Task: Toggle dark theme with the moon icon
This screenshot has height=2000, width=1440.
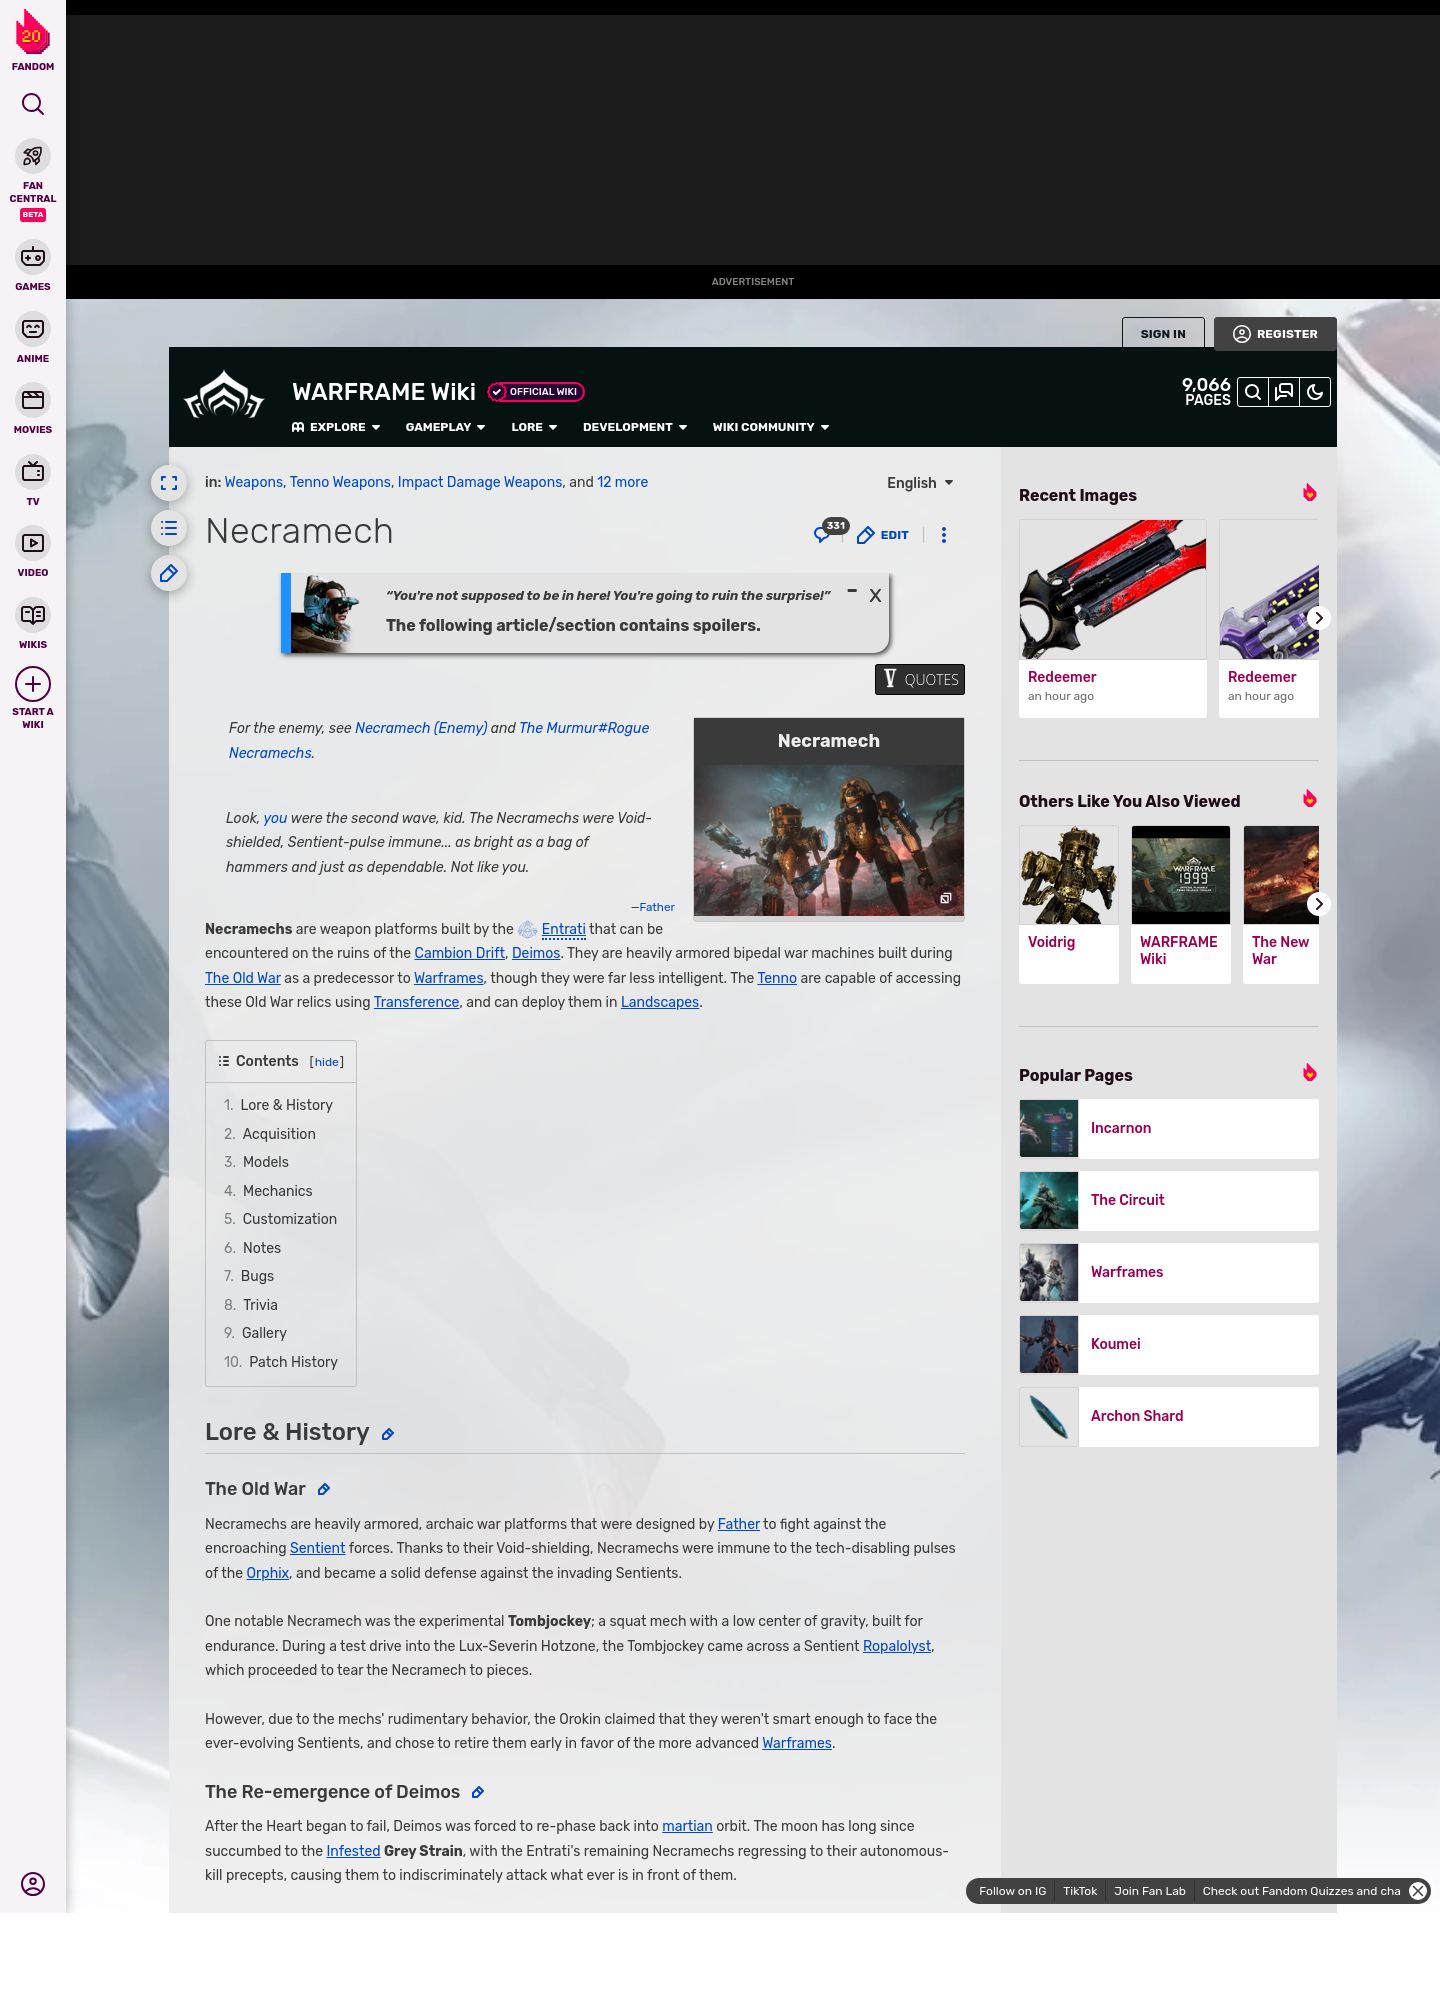Action: point(1315,392)
